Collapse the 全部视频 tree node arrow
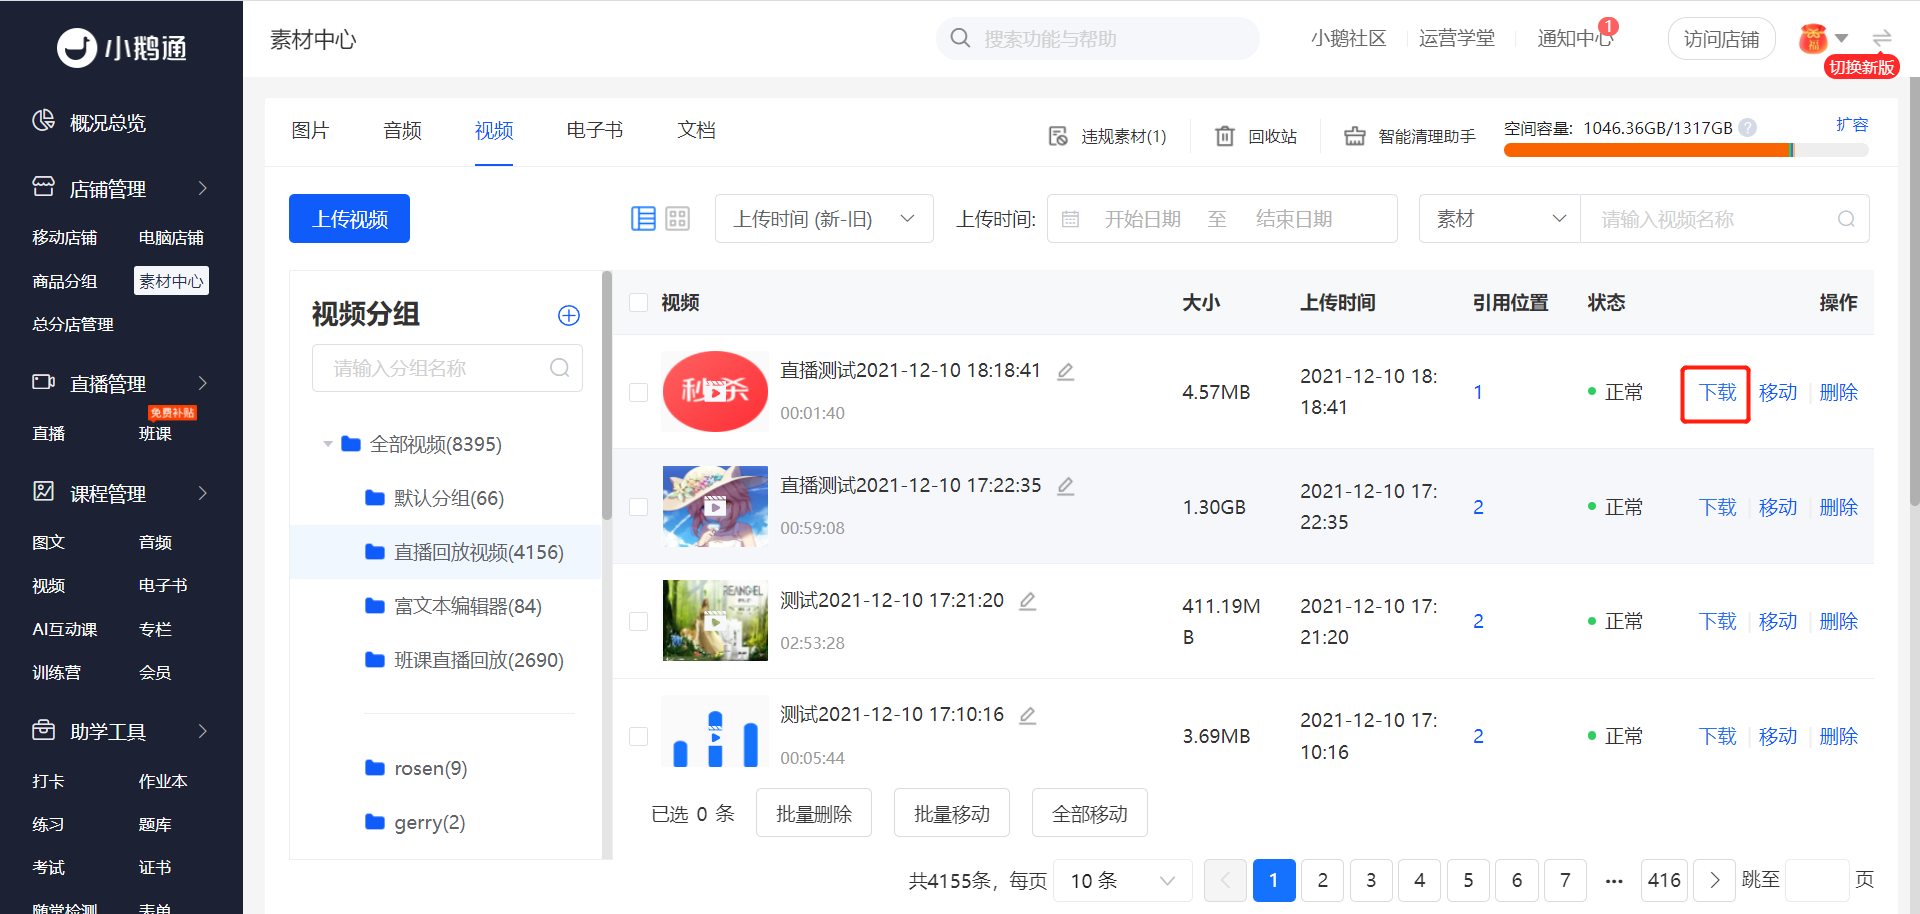This screenshot has width=1920, height=914. pyautogui.click(x=327, y=444)
